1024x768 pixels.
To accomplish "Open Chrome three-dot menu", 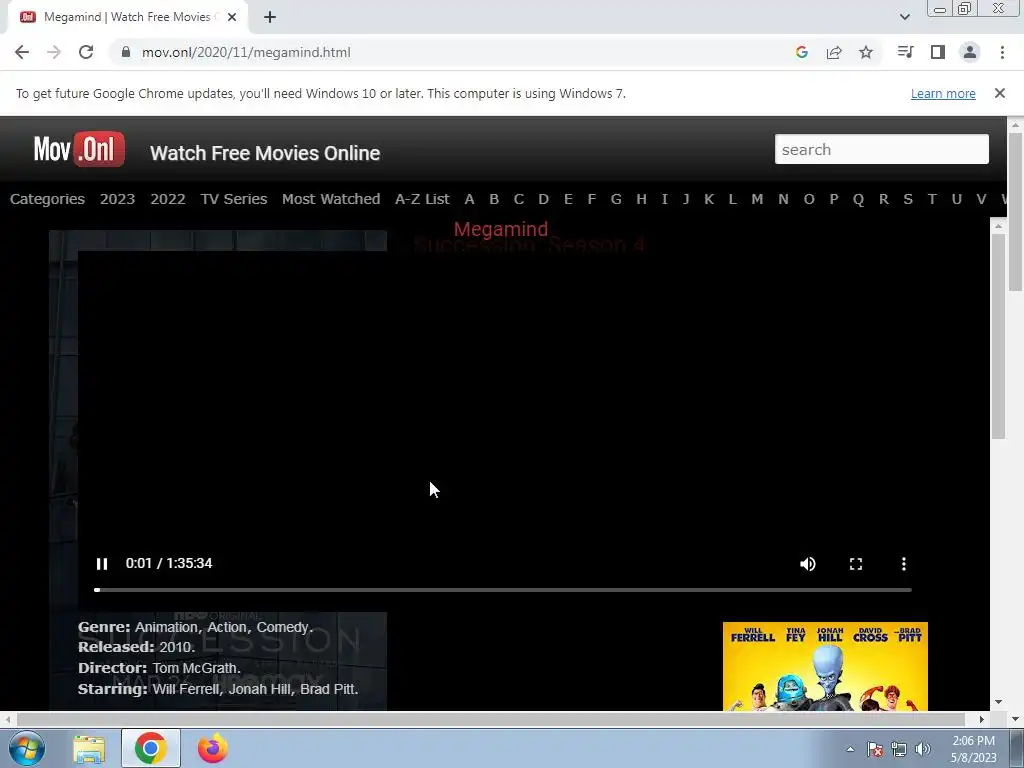I will [1002, 52].
